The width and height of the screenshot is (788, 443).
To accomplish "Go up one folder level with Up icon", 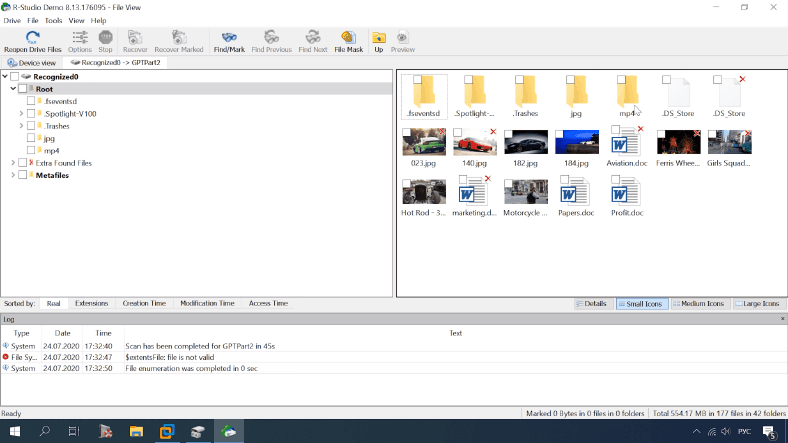I will pyautogui.click(x=379, y=41).
